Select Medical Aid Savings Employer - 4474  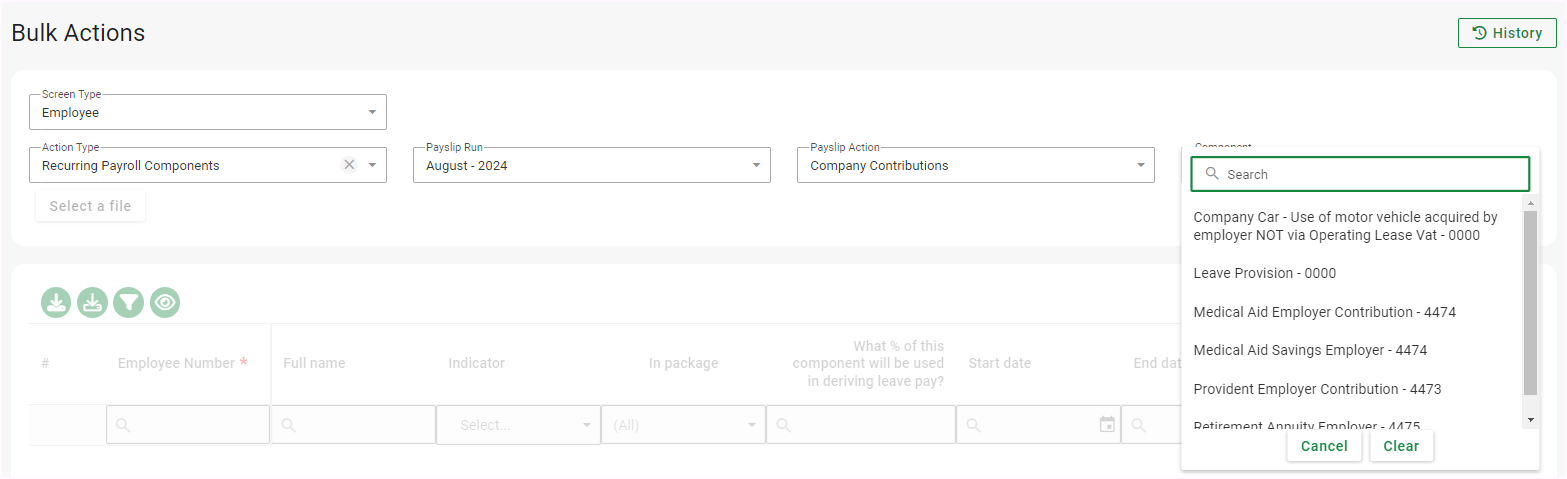1310,350
